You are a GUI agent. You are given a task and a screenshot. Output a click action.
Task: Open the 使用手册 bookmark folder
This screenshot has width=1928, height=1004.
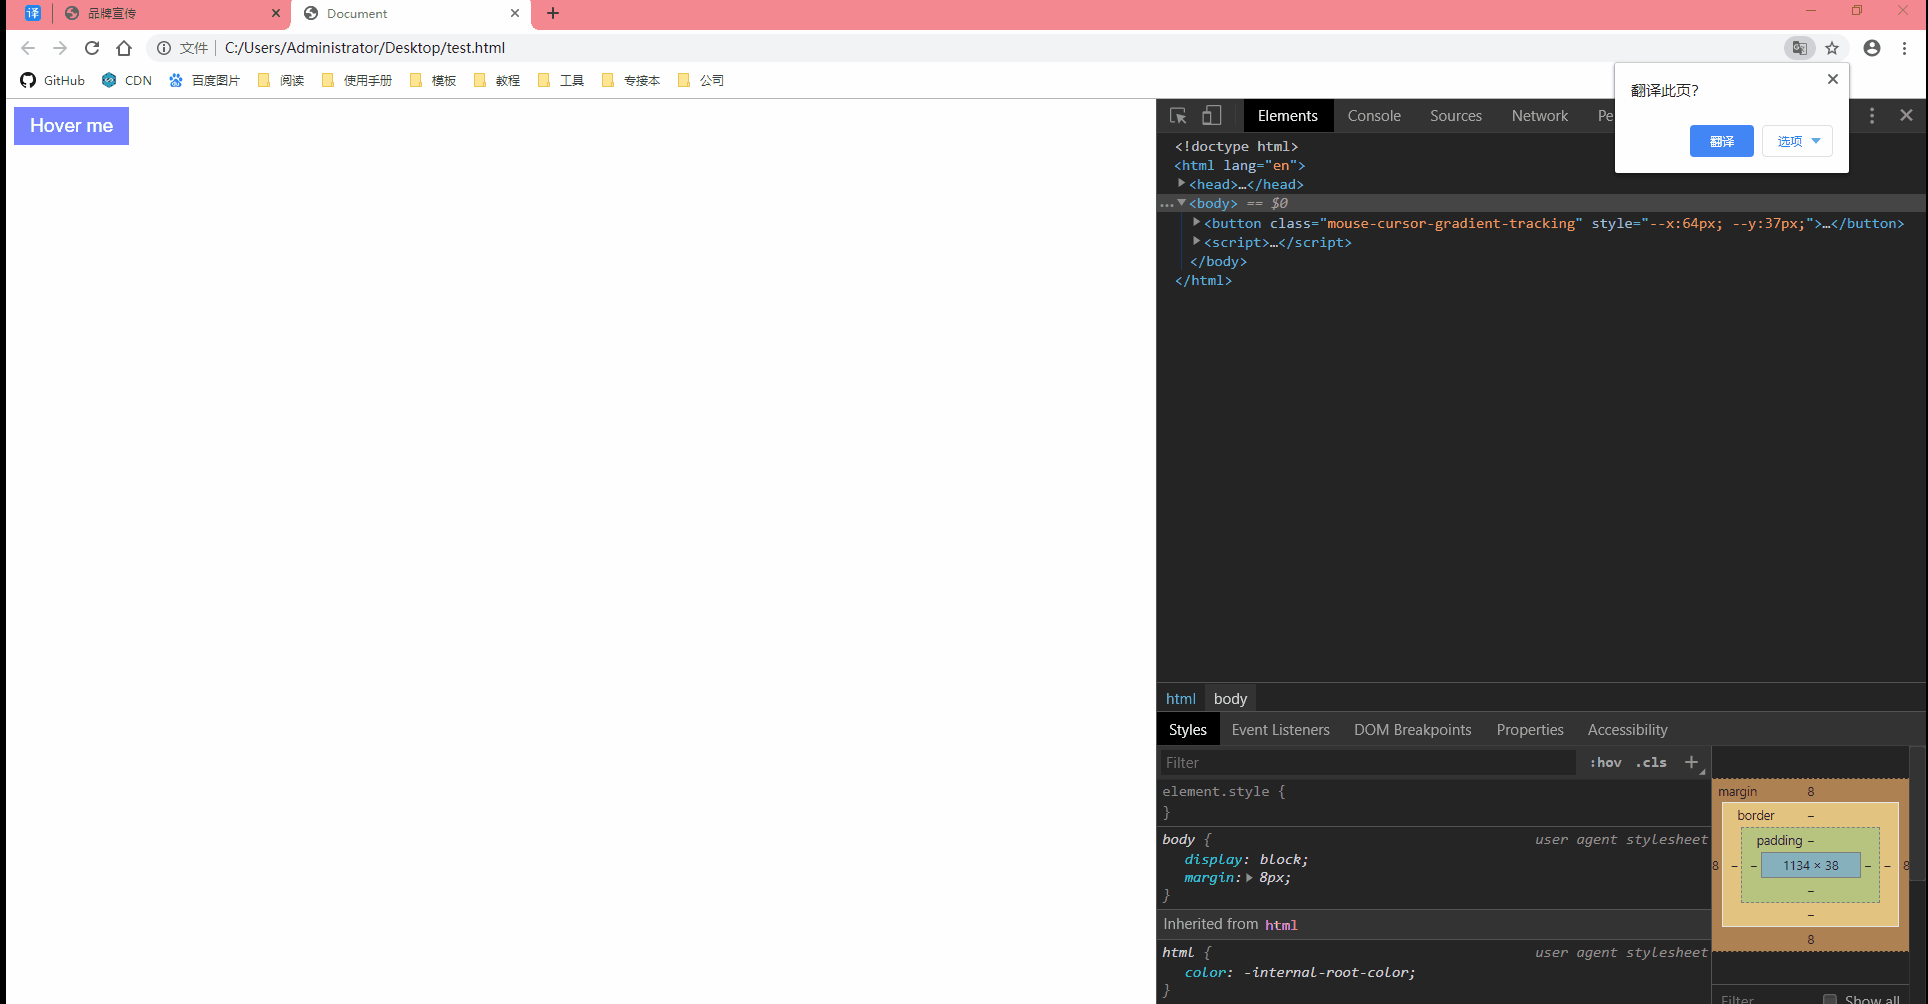coord(357,80)
